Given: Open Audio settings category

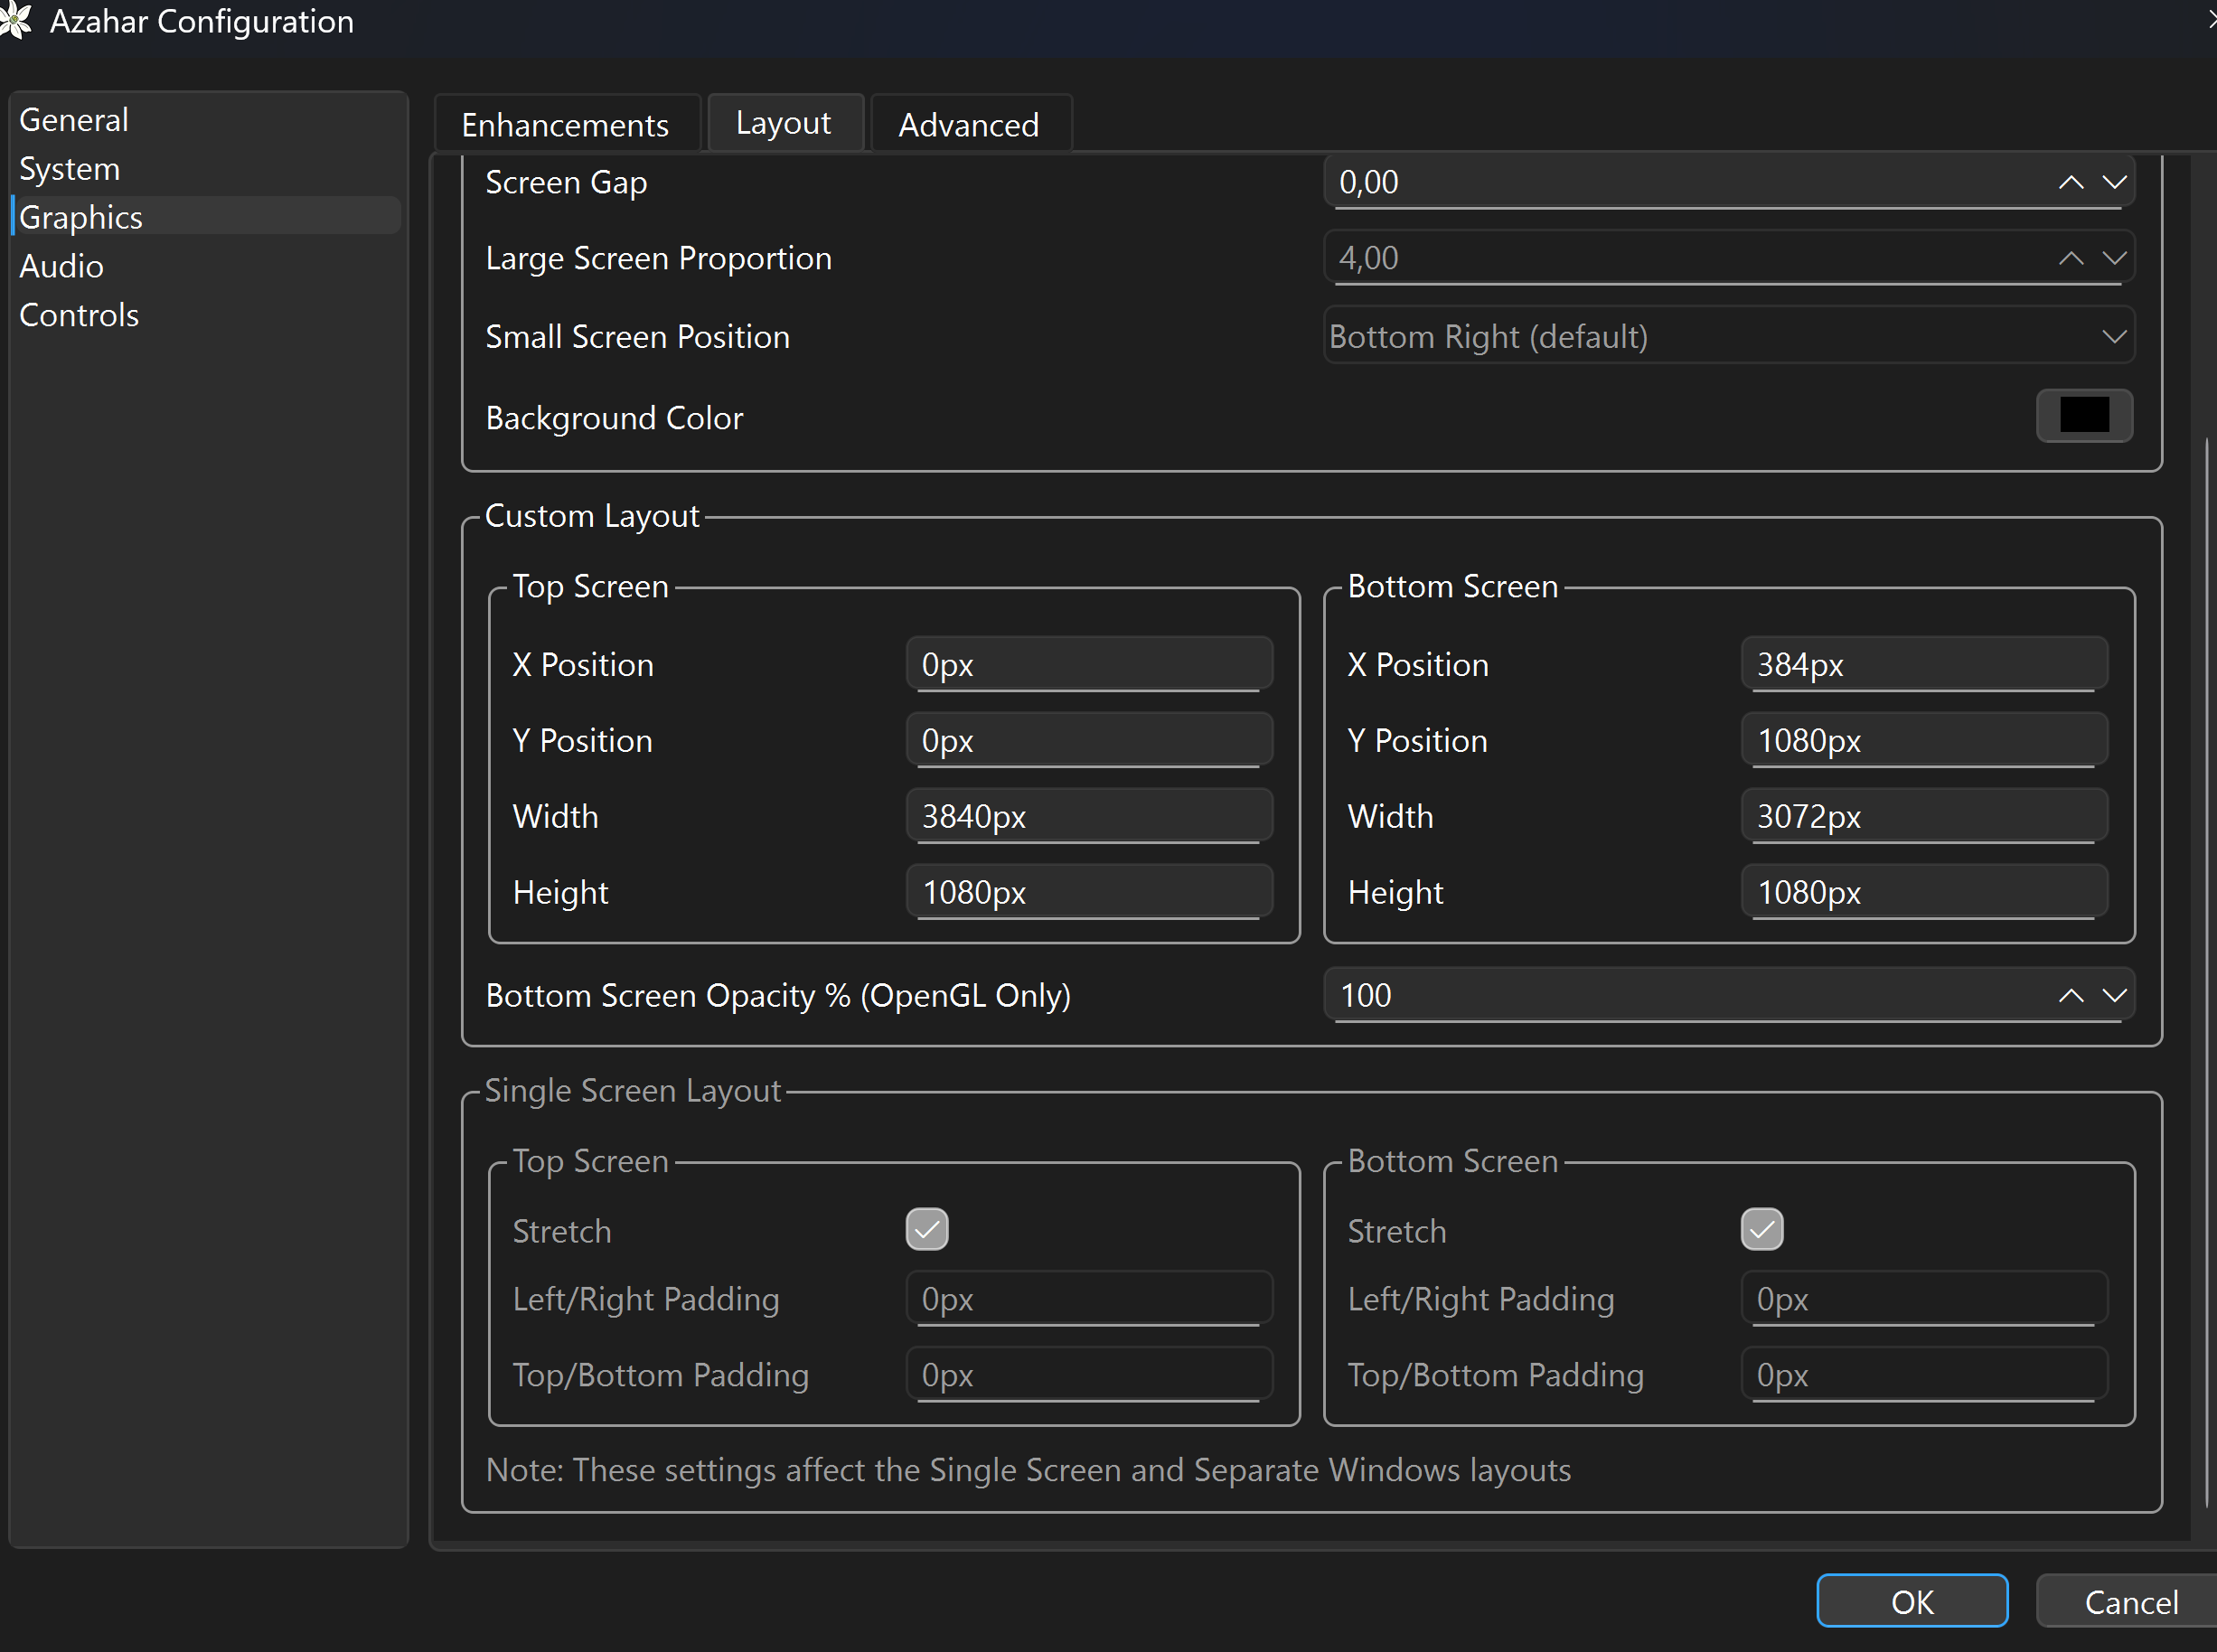Looking at the screenshot, I should coord(206,266).
